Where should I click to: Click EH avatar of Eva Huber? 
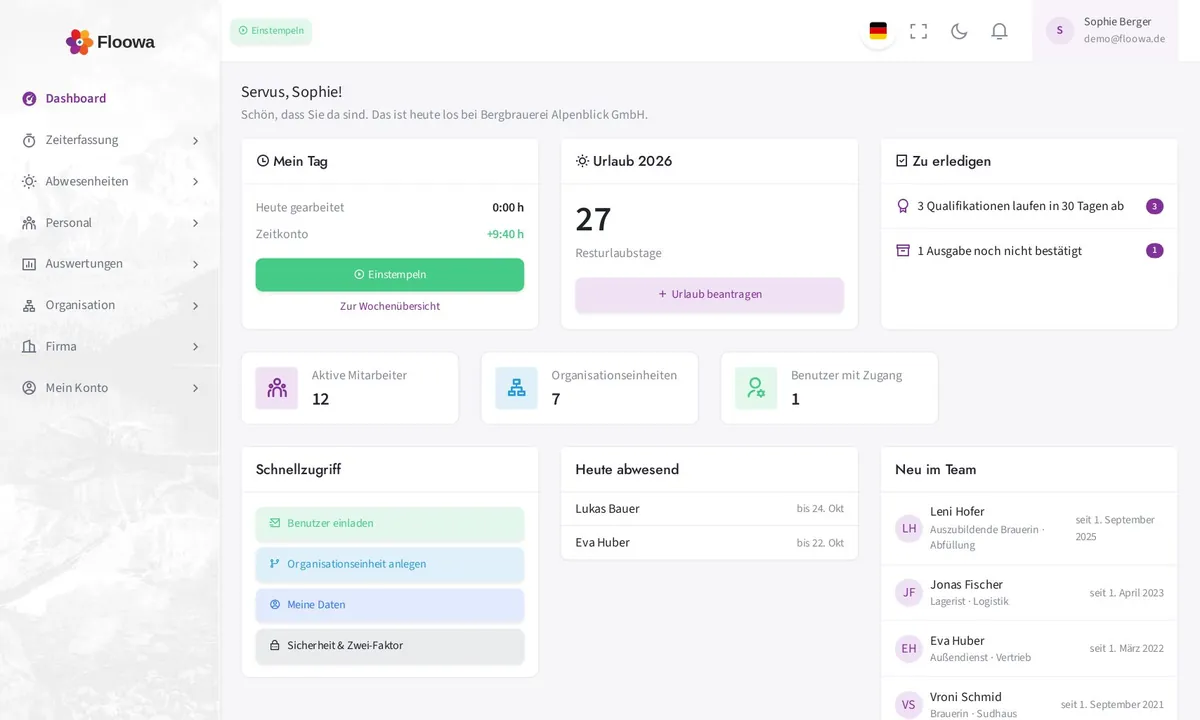coord(909,648)
